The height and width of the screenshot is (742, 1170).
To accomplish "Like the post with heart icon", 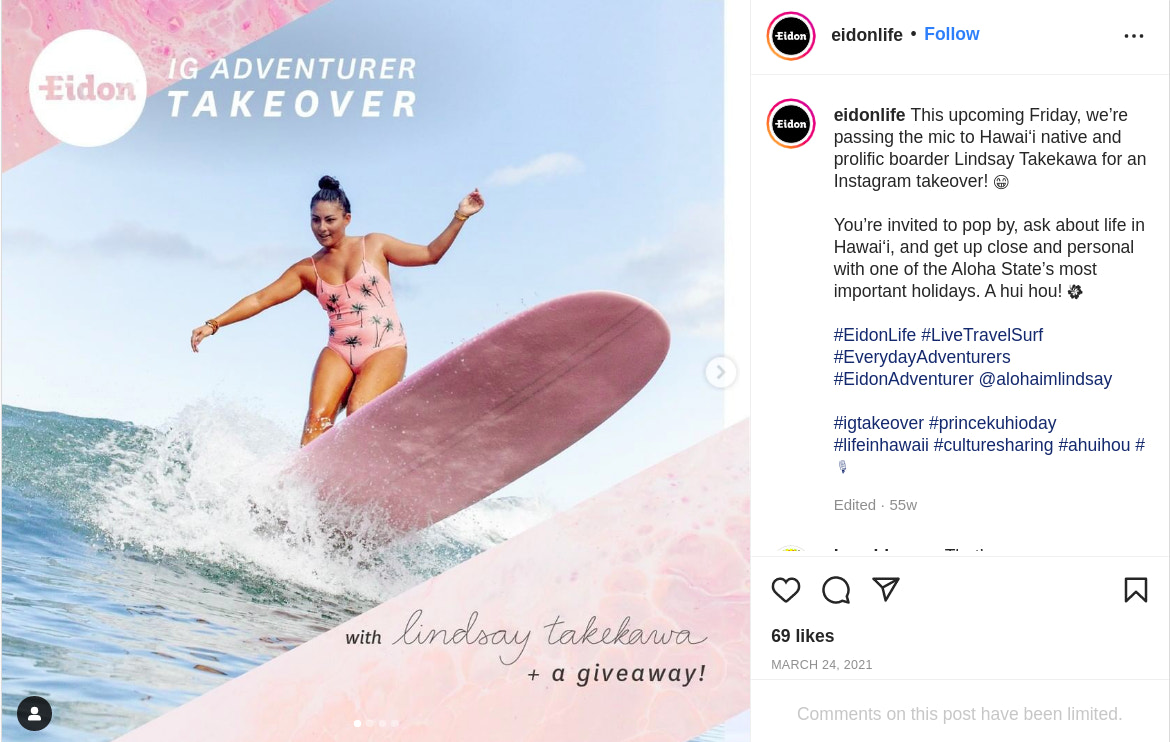I will tap(786, 590).
